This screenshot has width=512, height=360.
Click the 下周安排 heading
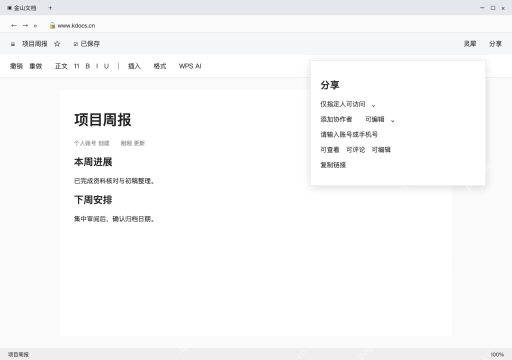pyautogui.click(x=93, y=200)
